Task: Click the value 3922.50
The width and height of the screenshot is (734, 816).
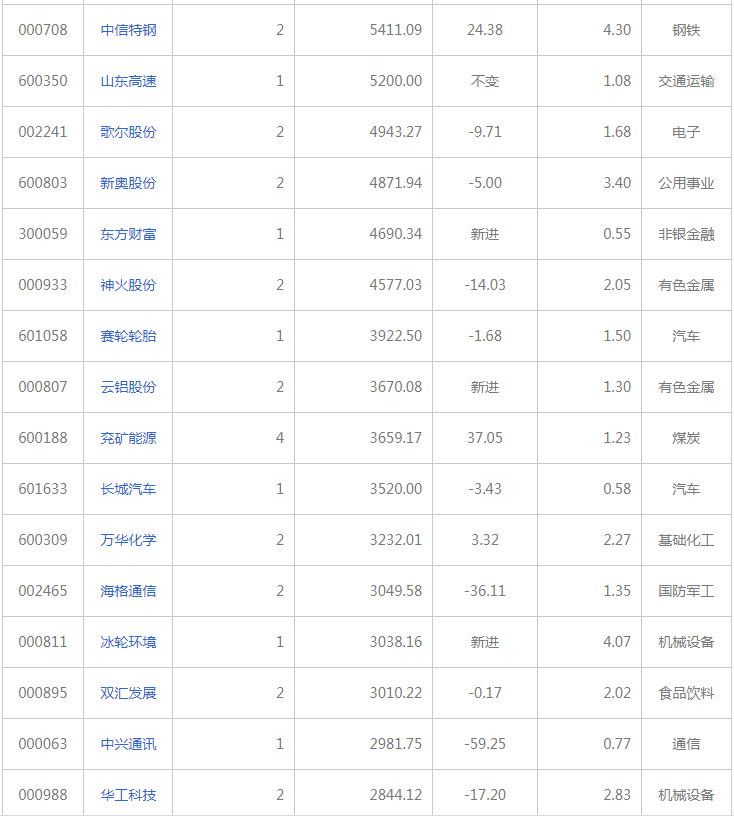Action: tap(396, 336)
